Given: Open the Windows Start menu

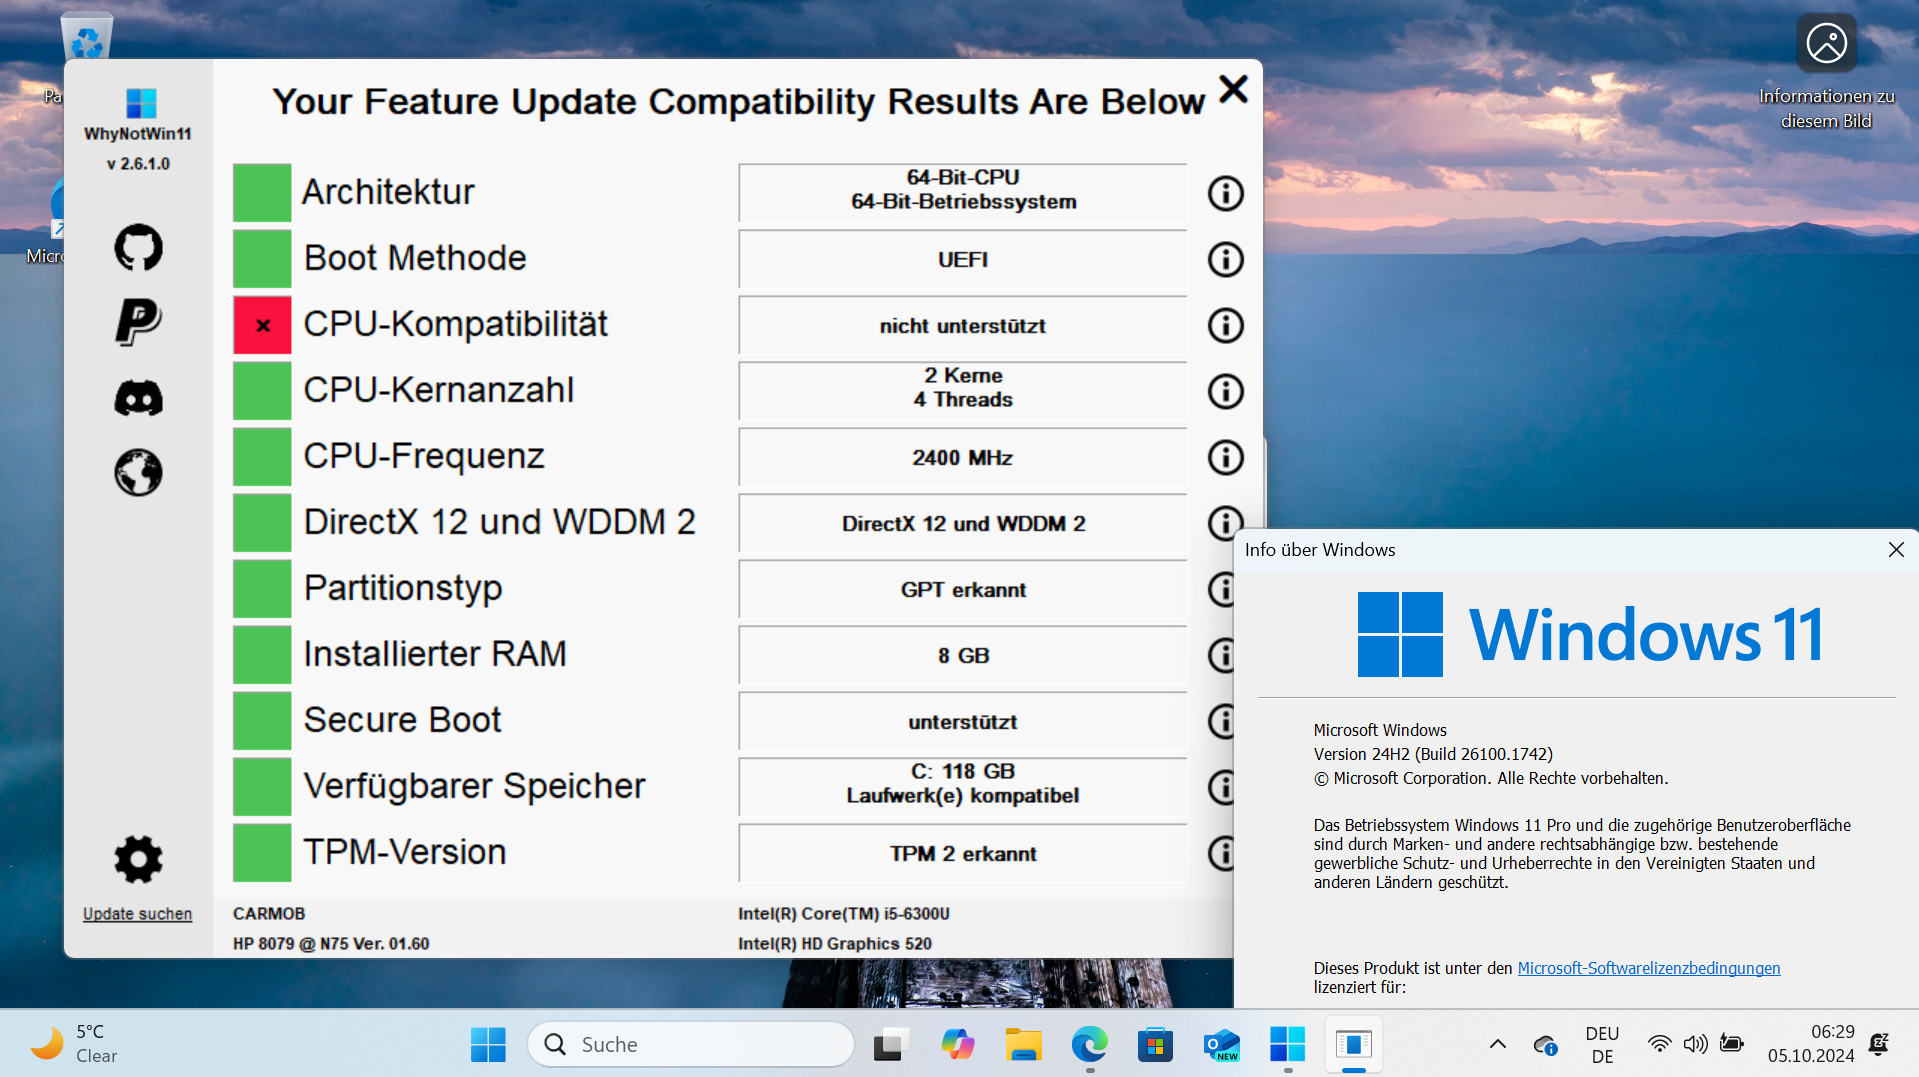Looking at the screenshot, I should (488, 1044).
